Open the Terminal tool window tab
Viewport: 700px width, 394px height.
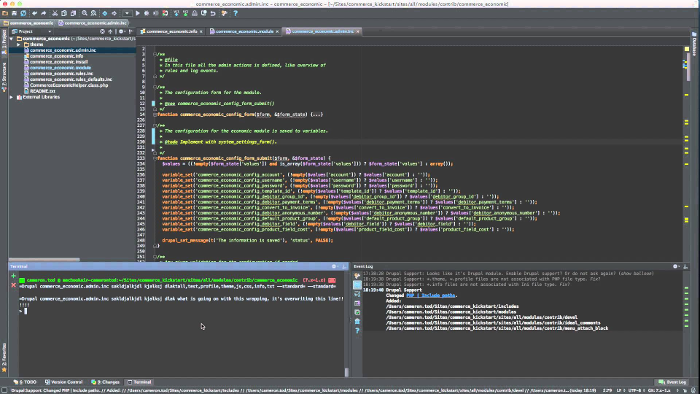click(140, 382)
